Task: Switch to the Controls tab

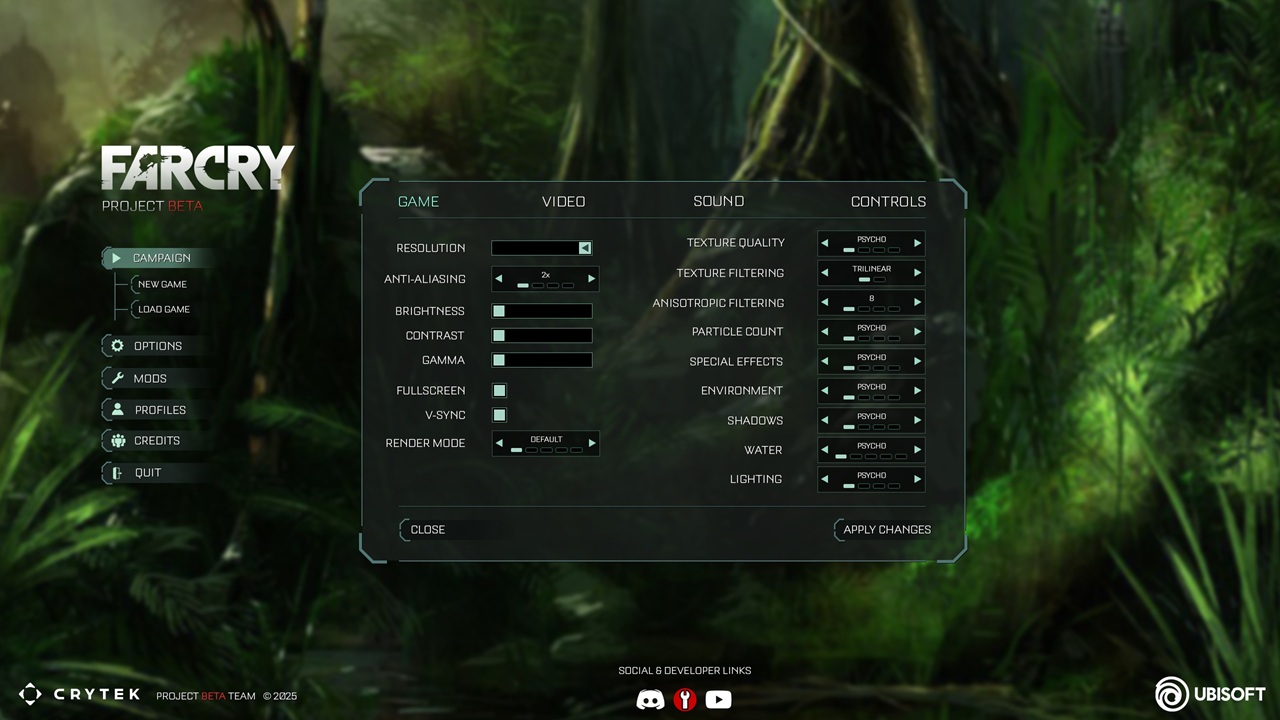Action: 888,201
